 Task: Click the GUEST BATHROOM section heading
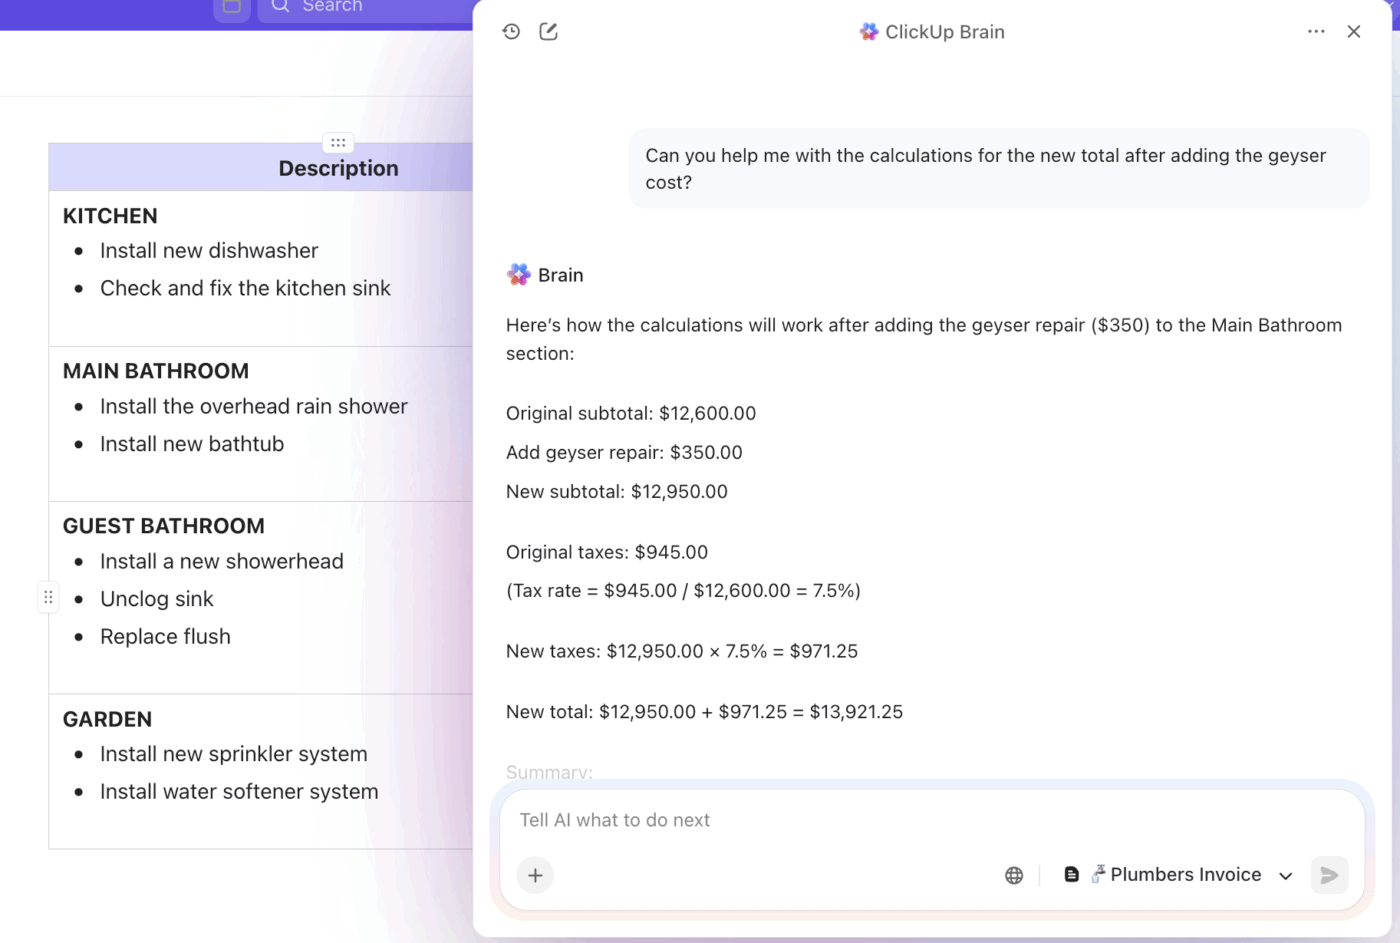[x=164, y=526]
